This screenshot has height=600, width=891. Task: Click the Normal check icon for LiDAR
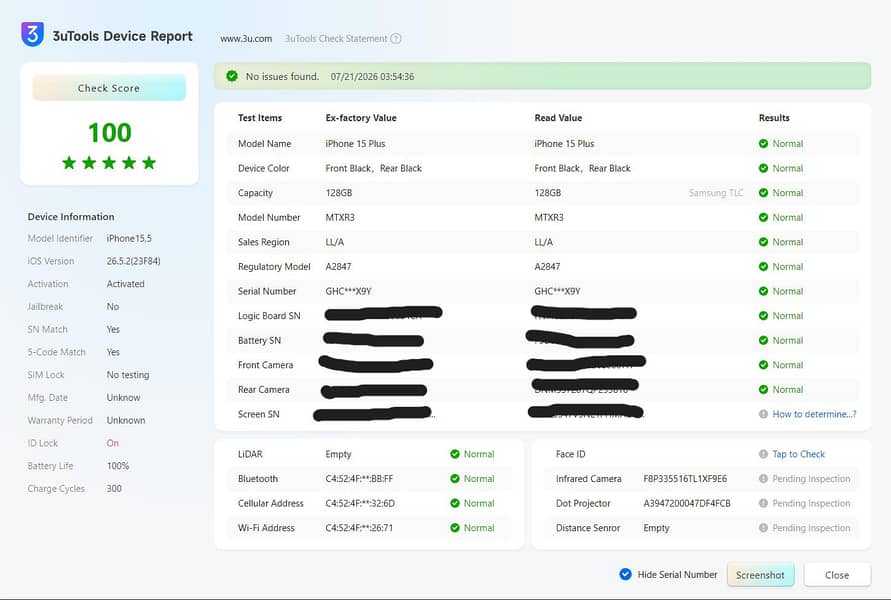tap(455, 454)
